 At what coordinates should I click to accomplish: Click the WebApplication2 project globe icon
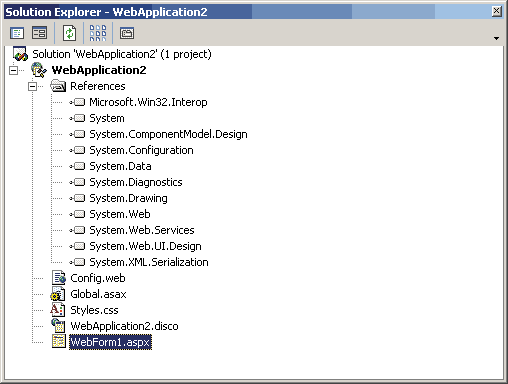[x=39, y=70]
